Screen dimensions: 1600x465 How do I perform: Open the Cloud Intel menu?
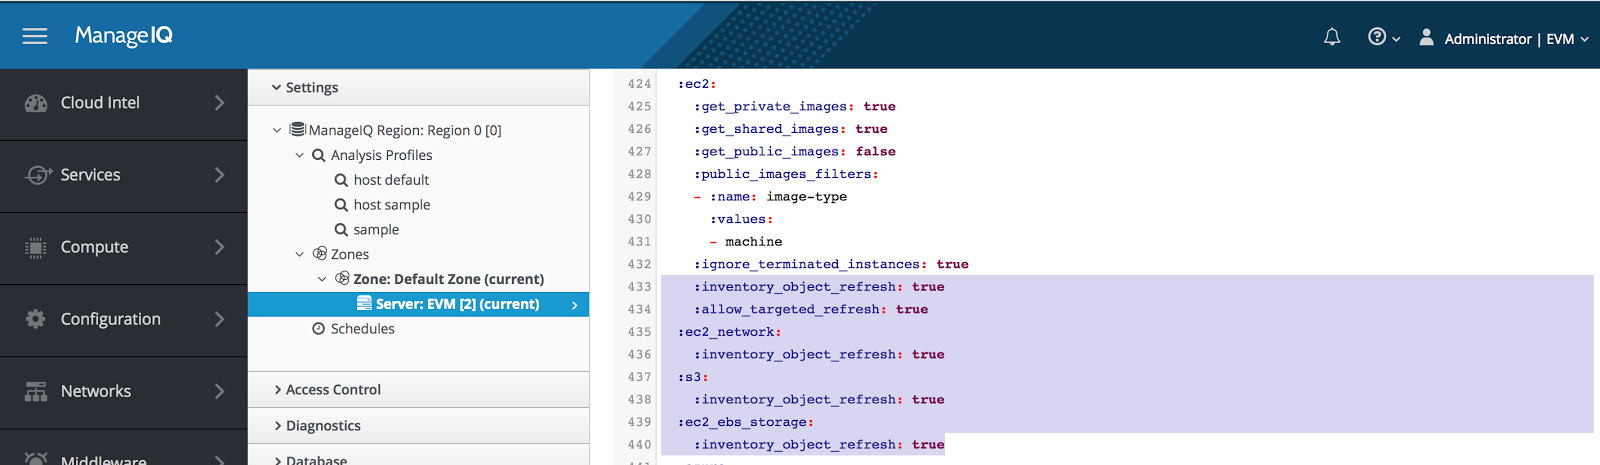pyautogui.click(x=123, y=104)
